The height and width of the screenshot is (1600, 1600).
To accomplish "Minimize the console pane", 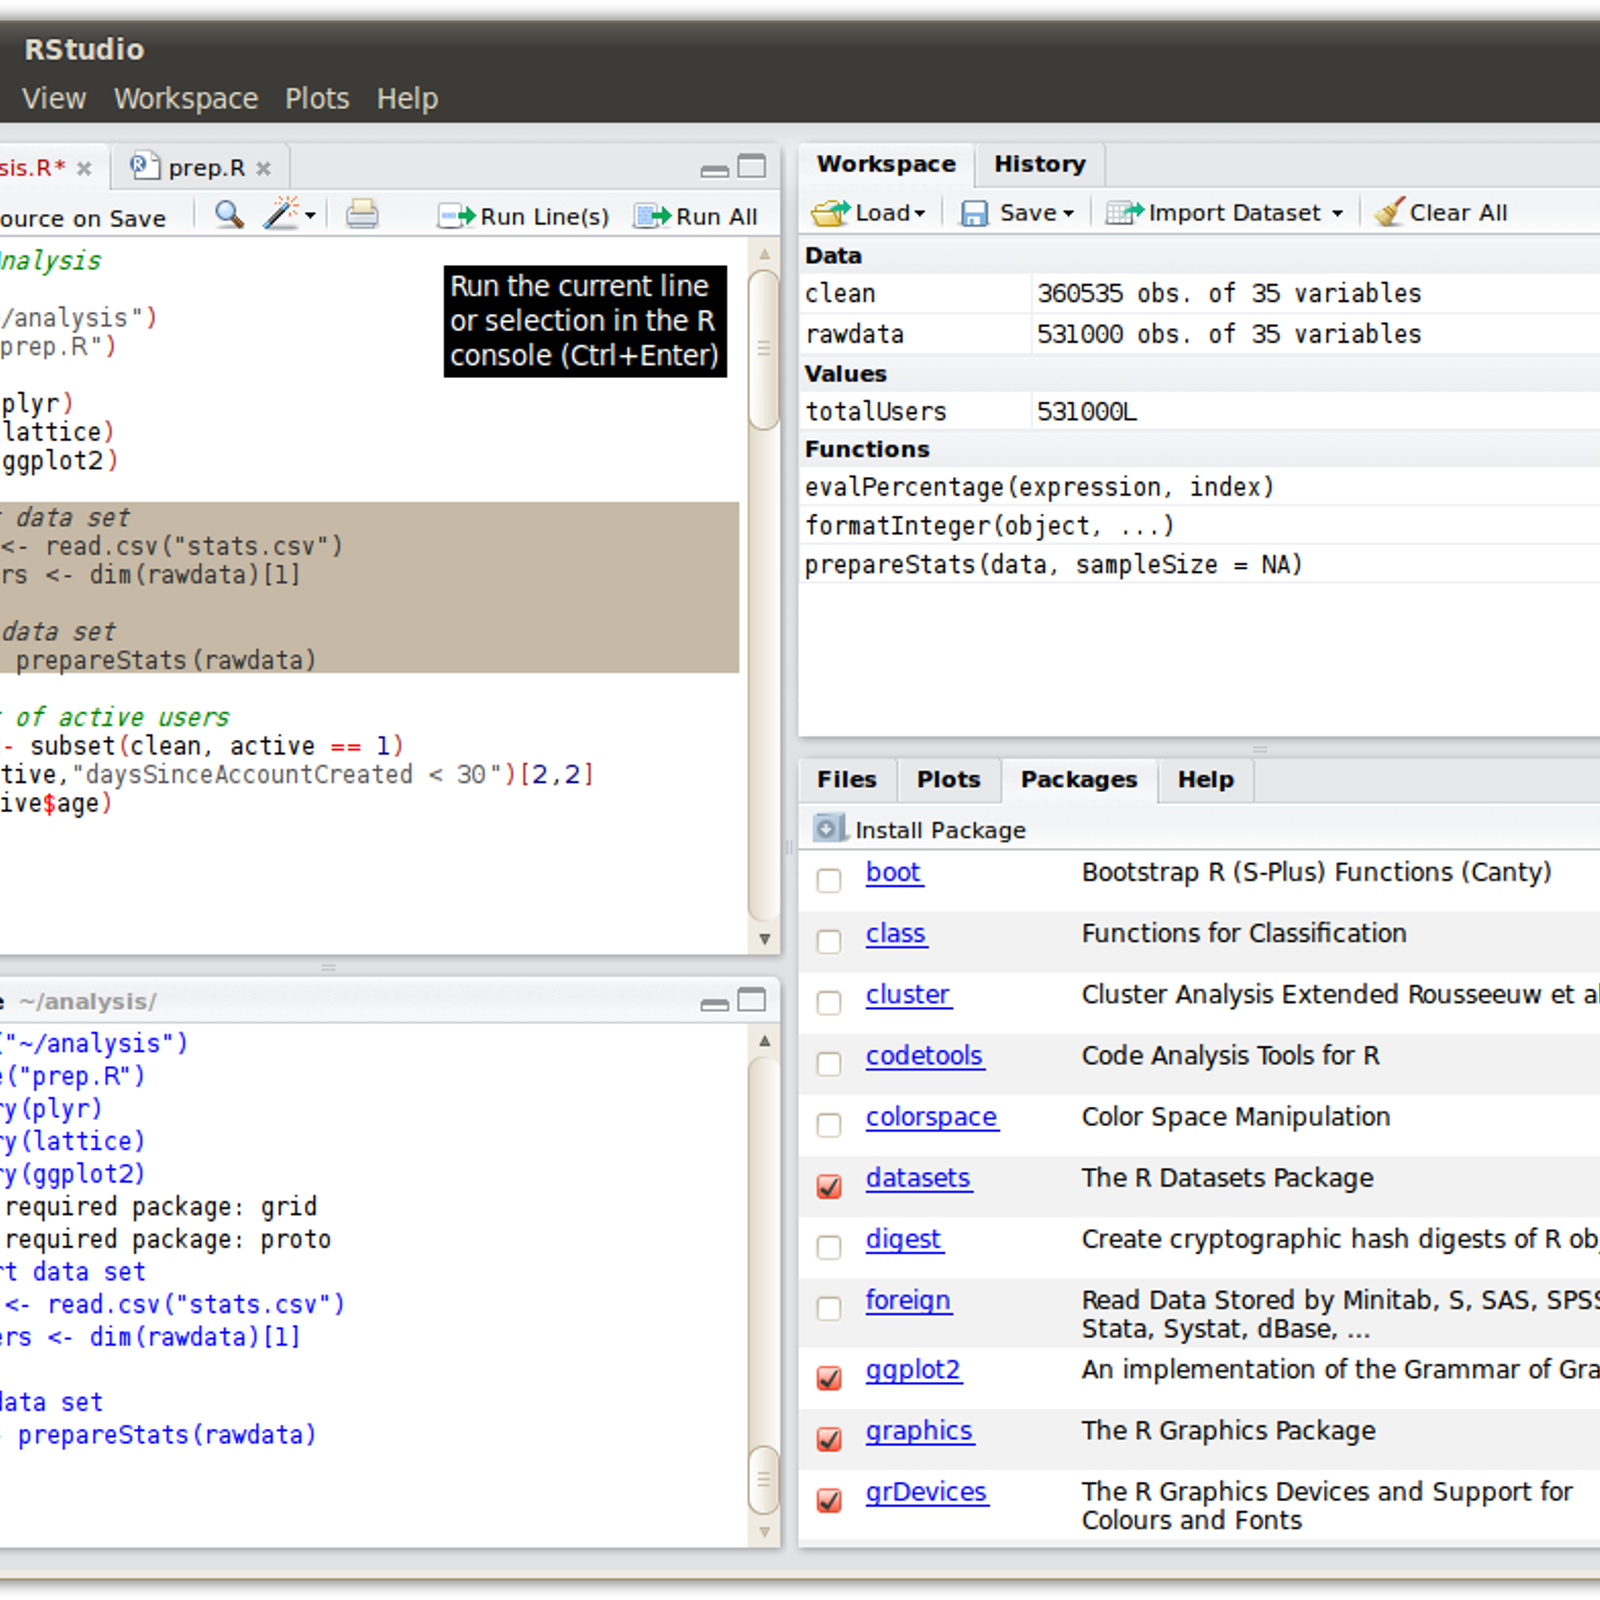I will (714, 1004).
